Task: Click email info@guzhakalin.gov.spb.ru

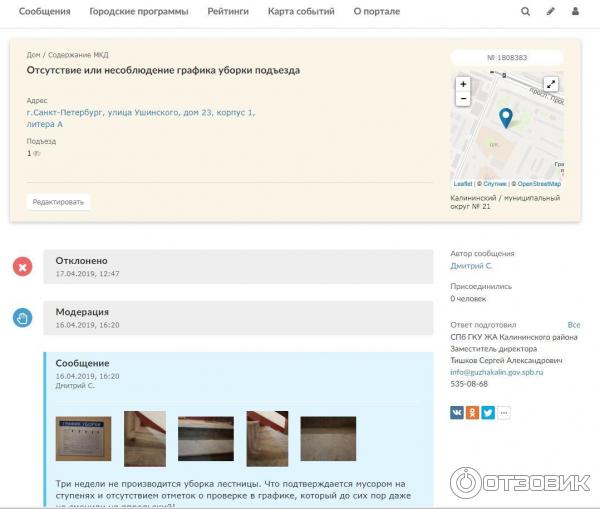Action: click(496, 372)
